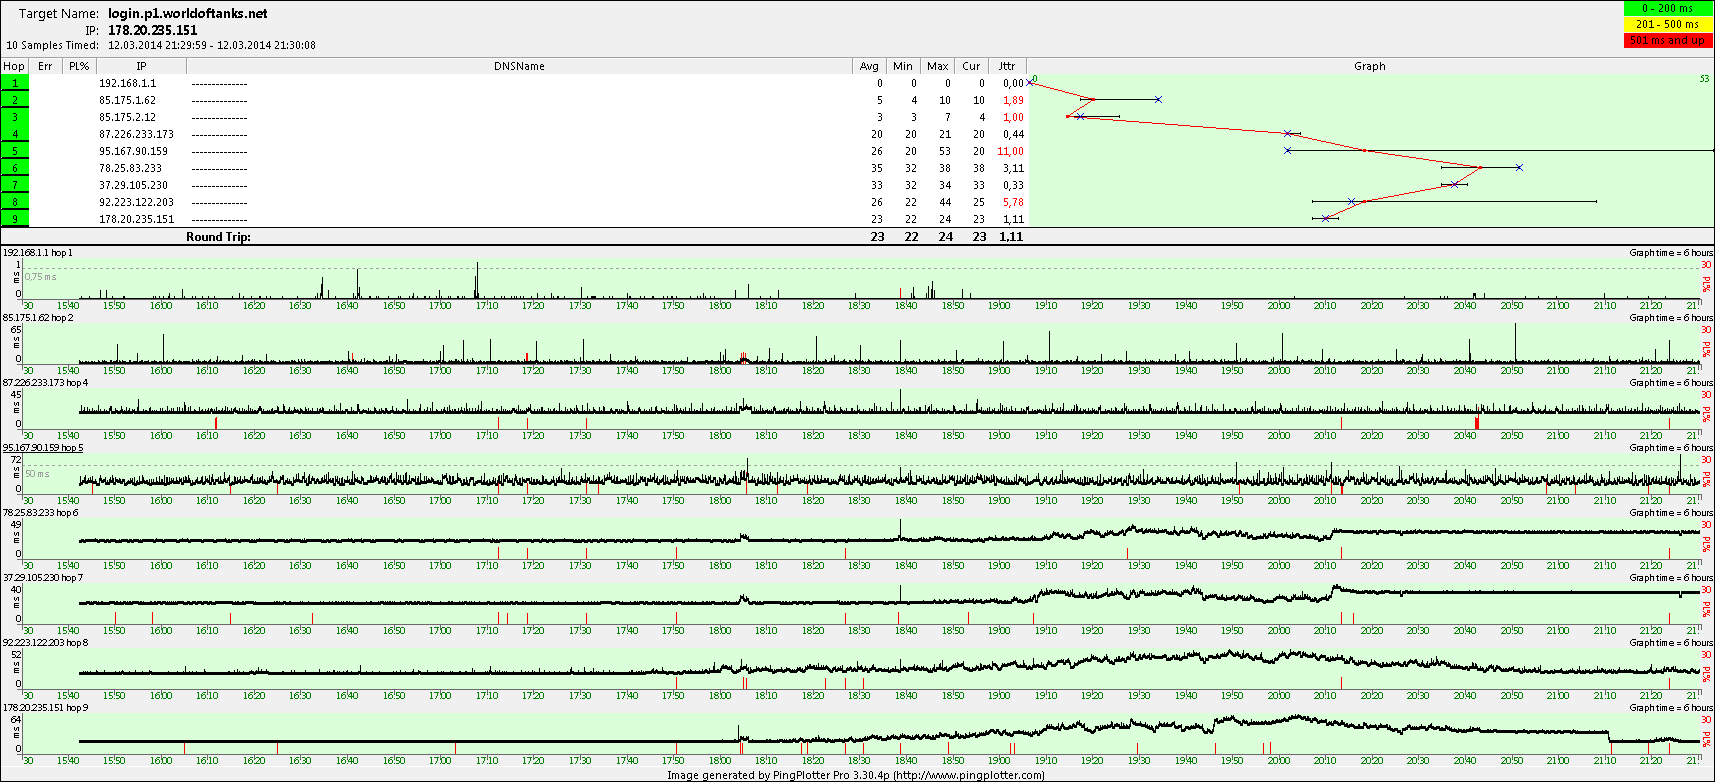The image size is (1715, 782).
Task: Select the green hop 7 indicator box
Action: click(15, 185)
